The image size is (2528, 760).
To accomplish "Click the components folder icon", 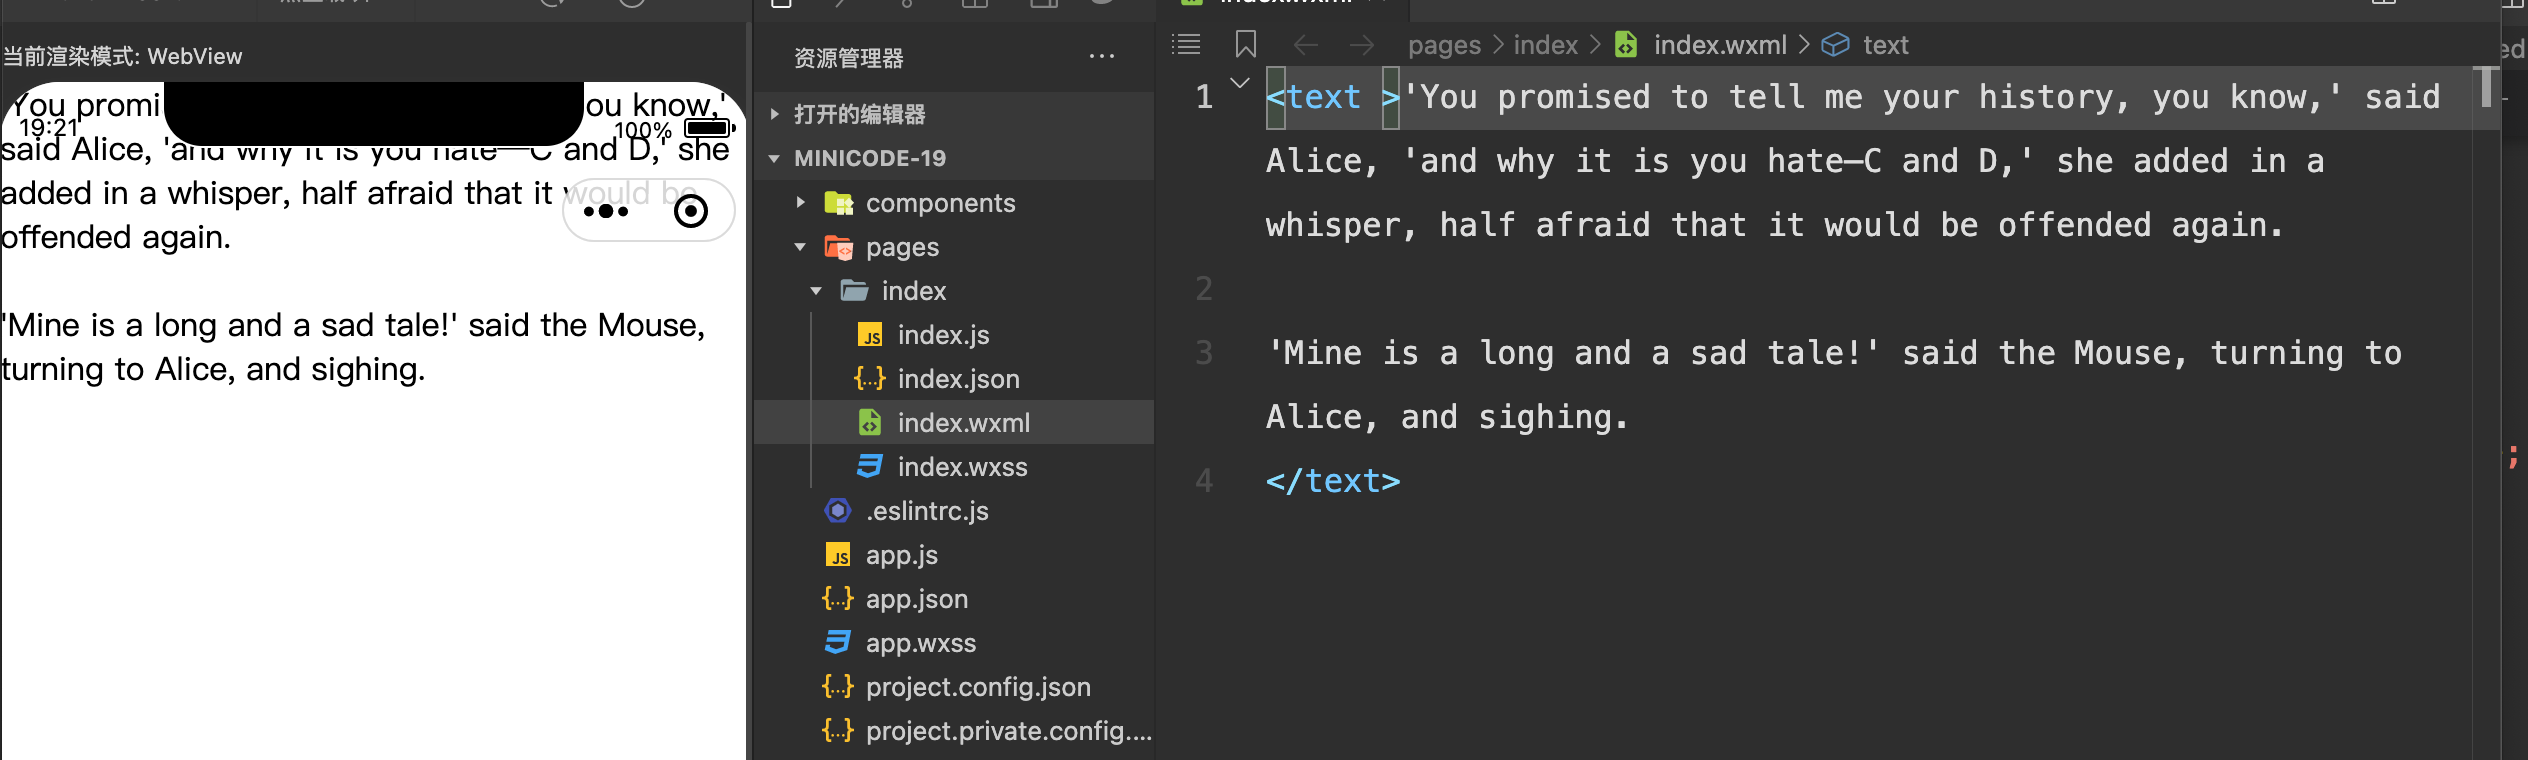I will (x=838, y=203).
